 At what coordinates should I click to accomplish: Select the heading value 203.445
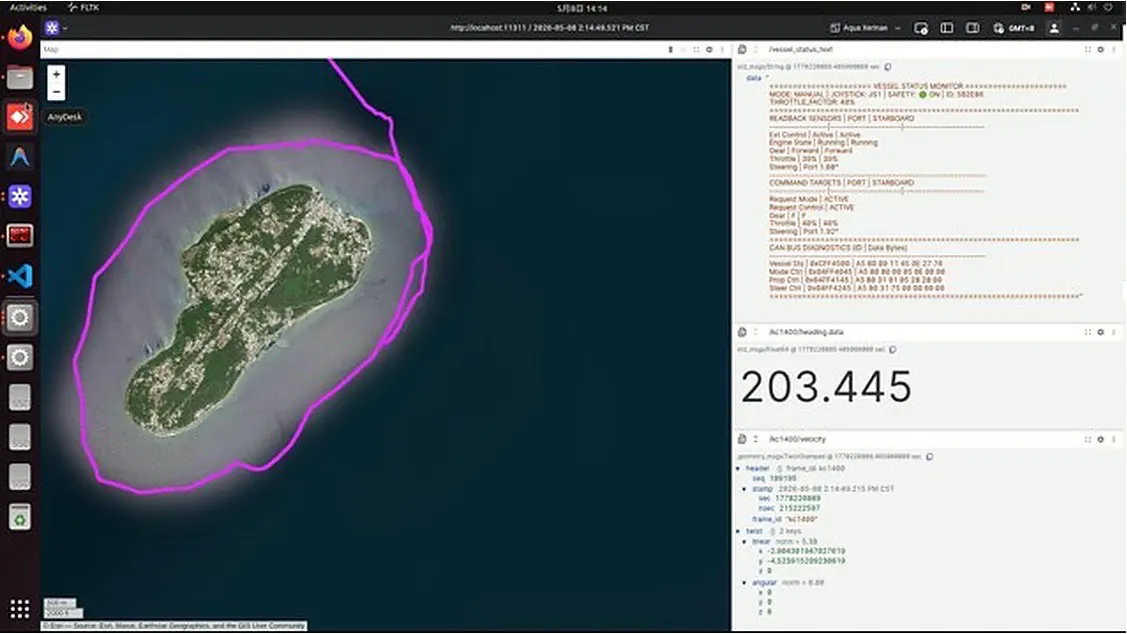click(827, 387)
